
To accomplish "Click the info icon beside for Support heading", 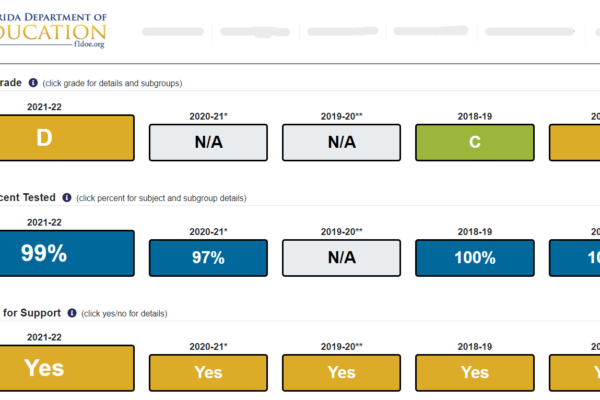I will [72, 313].
